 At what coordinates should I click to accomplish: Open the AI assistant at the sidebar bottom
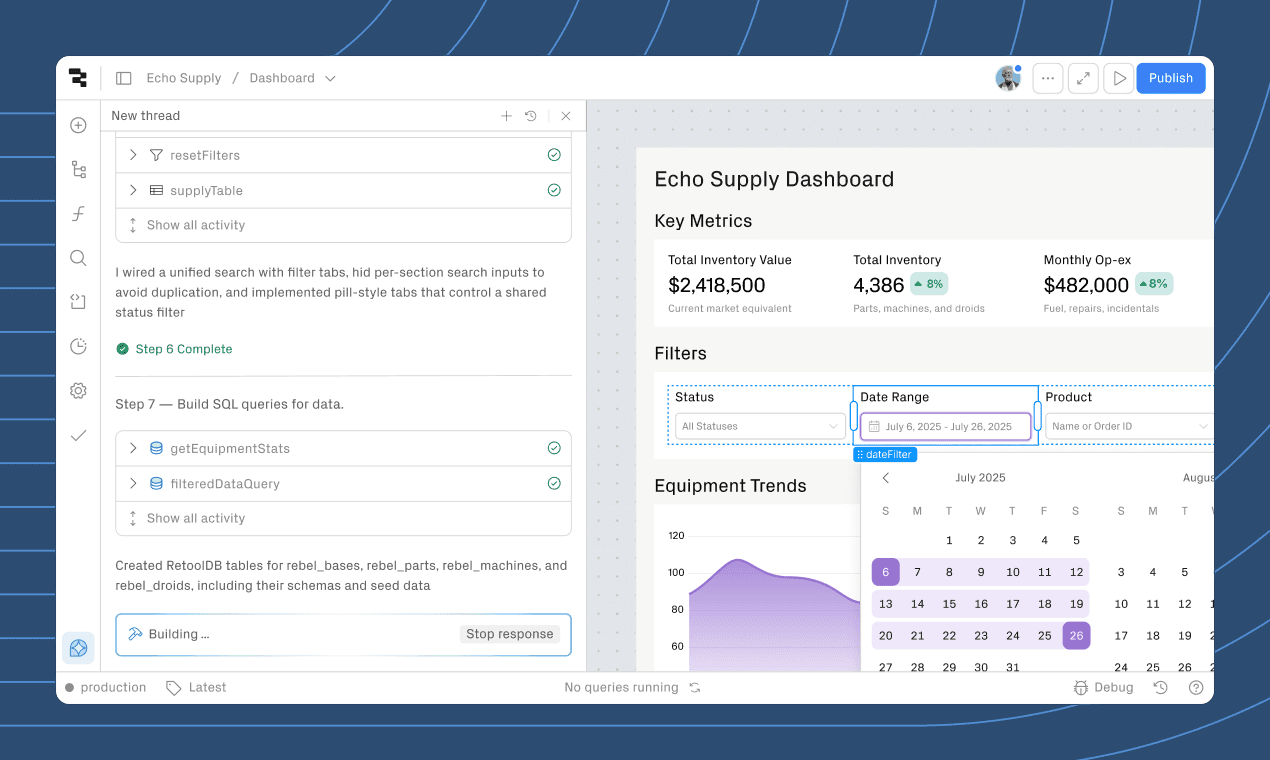coord(78,648)
